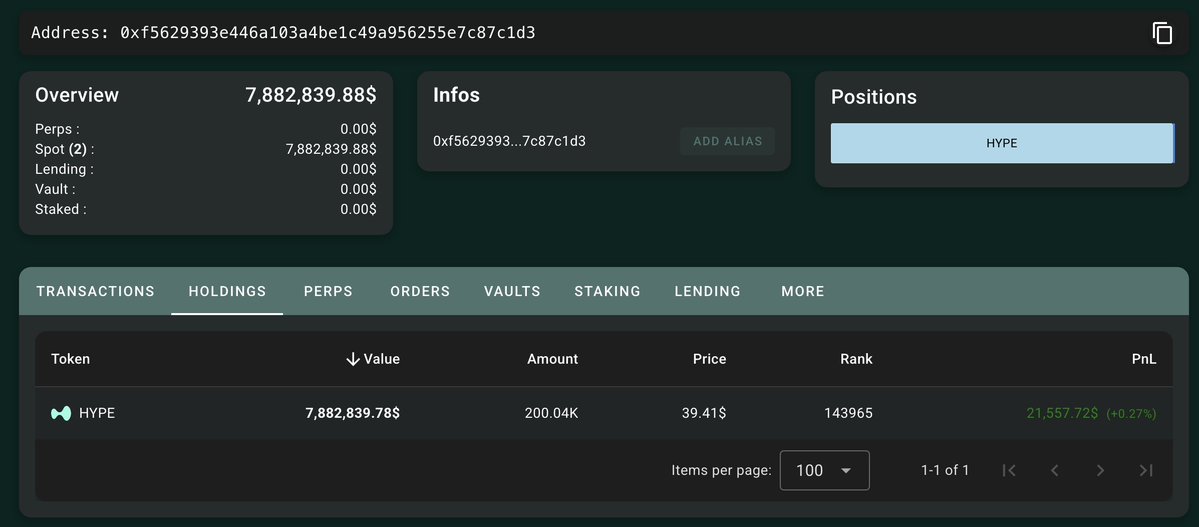Image resolution: width=1199 pixels, height=527 pixels.
Task: Open the Items per page dropdown
Action: click(x=824, y=470)
